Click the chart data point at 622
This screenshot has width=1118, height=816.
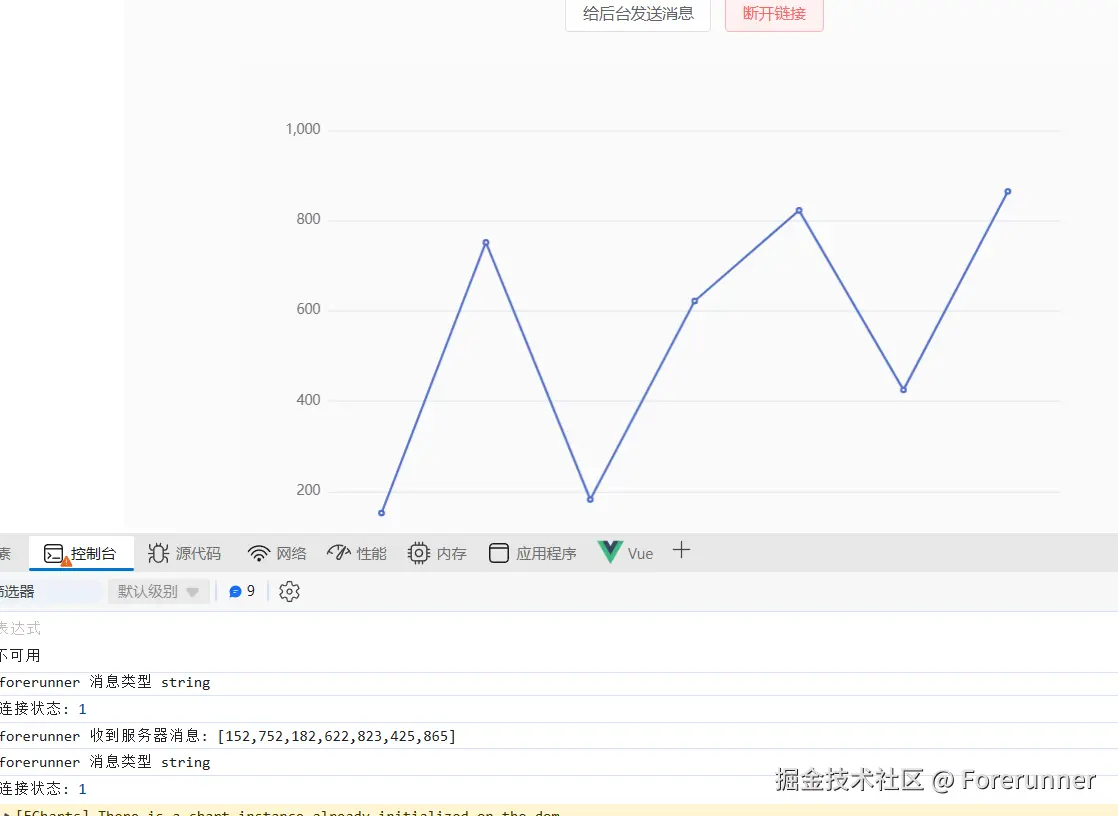[694, 301]
